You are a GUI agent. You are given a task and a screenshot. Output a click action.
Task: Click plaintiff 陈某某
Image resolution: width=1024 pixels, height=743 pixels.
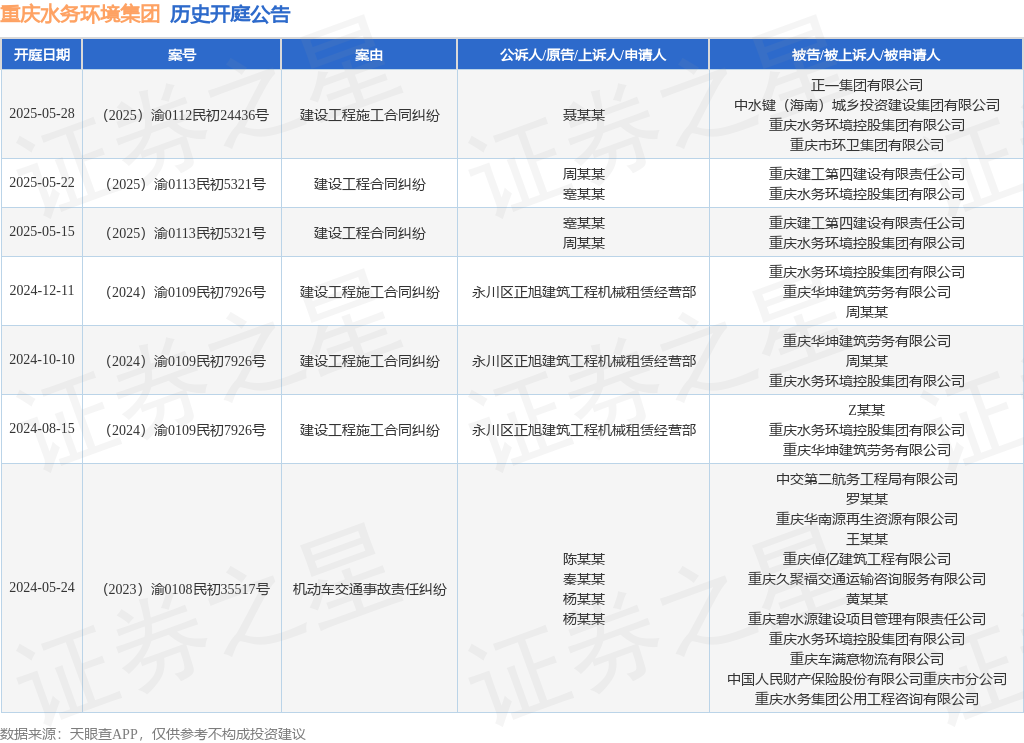(584, 559)
